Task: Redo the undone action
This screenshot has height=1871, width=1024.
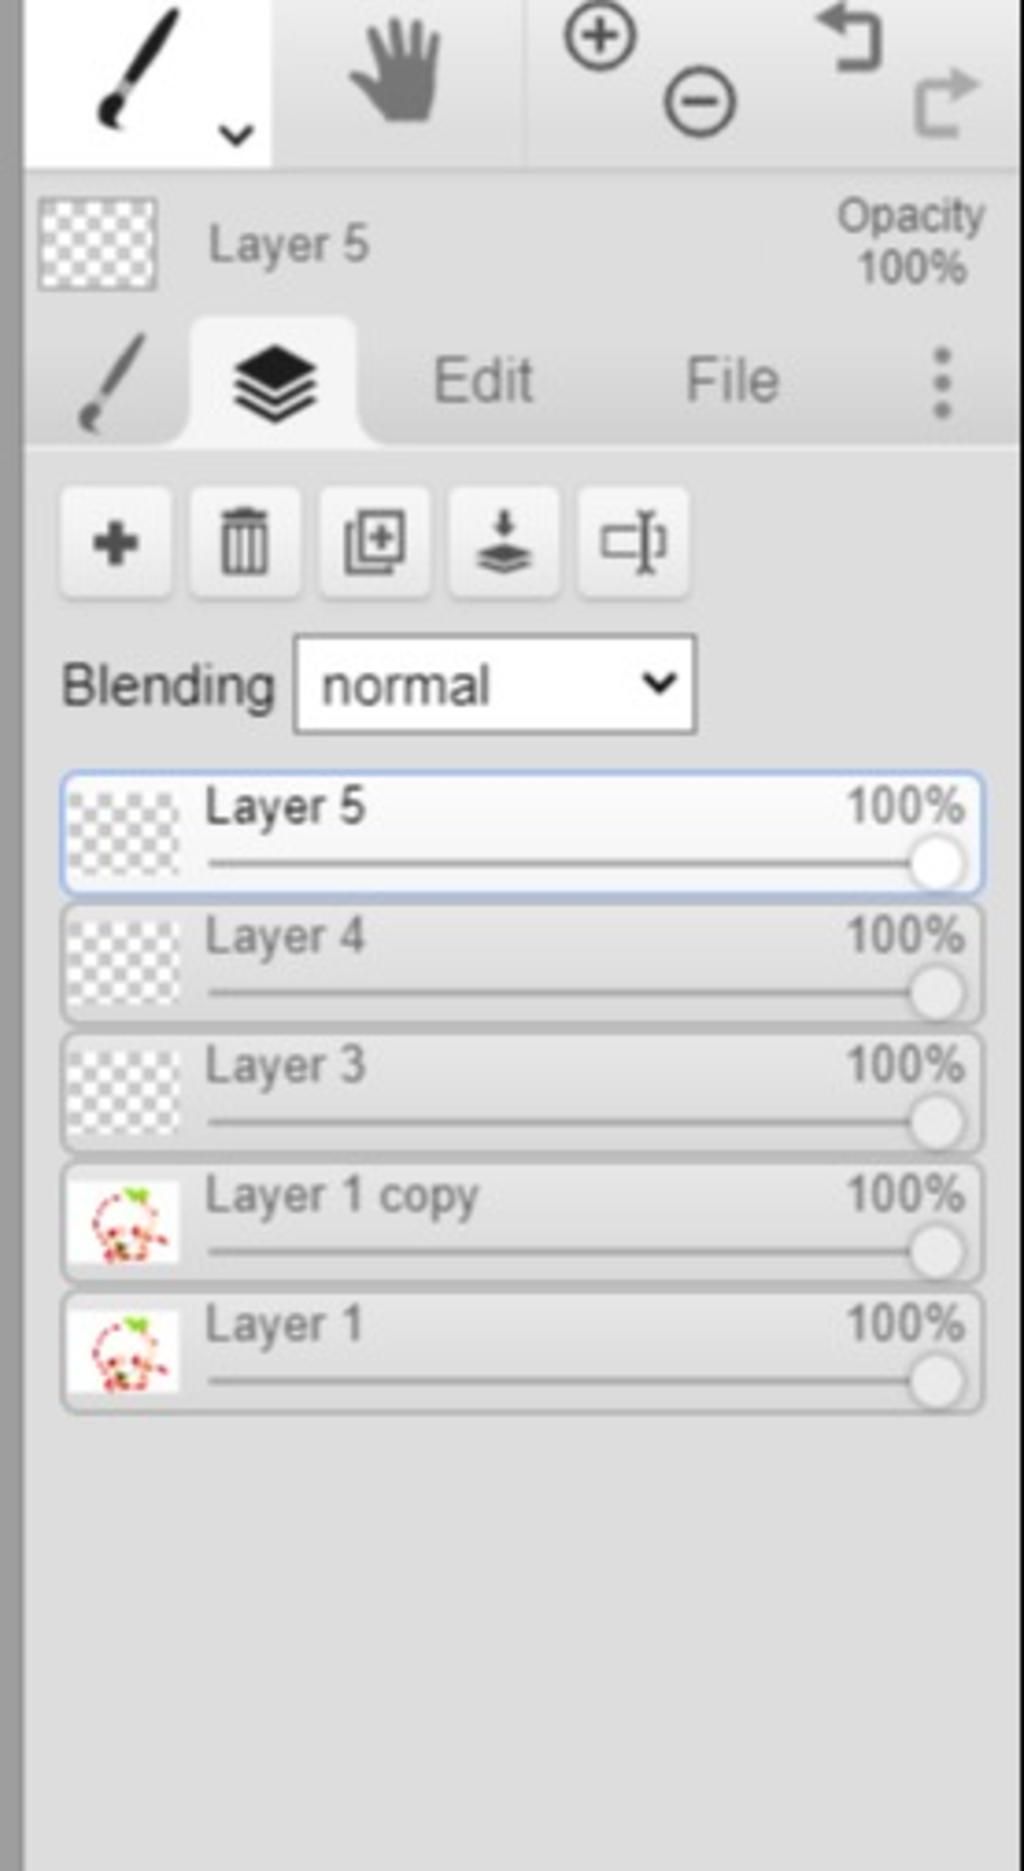Action: click(x=945, y=102)
